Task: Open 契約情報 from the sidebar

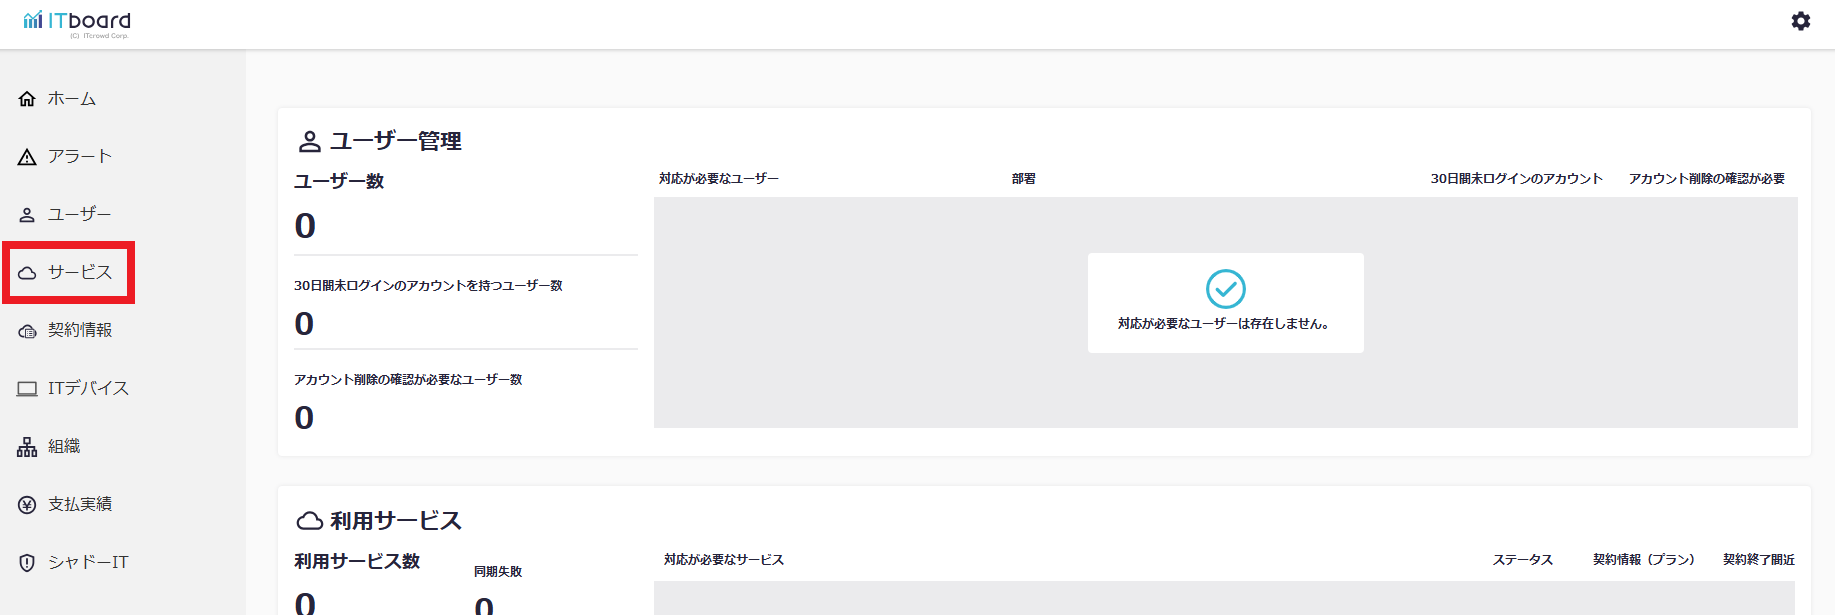Action: (x=80, y=331)
